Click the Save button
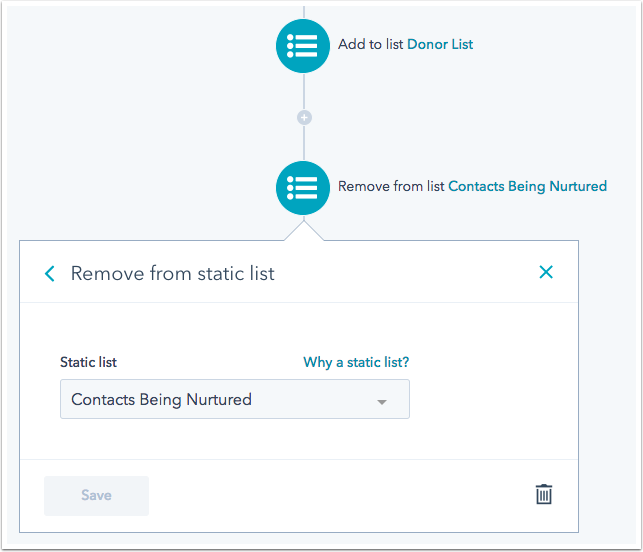Viewport: 643px width, 552px height. 96,495
